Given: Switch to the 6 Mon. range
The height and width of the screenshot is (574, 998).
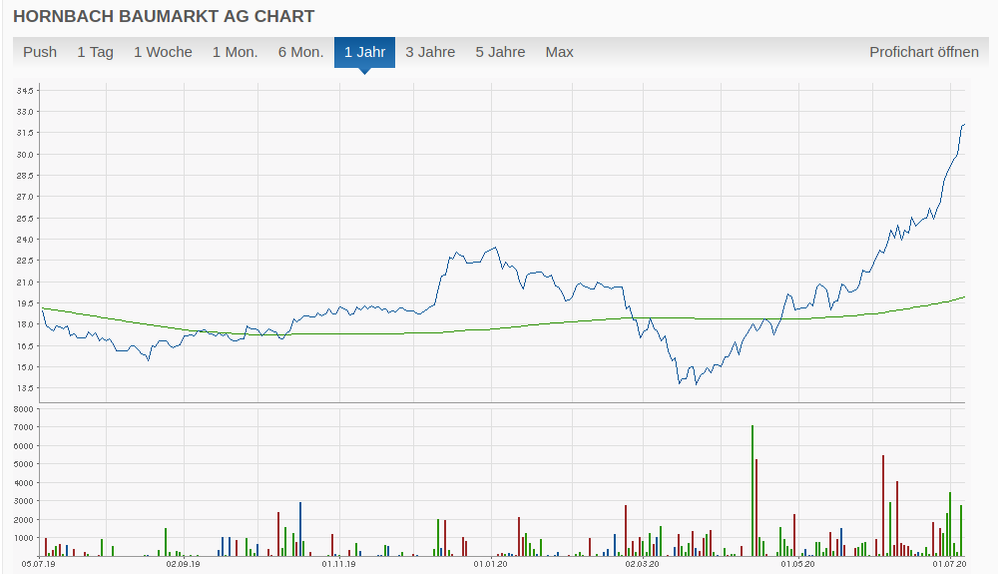Looking at the screenshot, I should (301, 52).
